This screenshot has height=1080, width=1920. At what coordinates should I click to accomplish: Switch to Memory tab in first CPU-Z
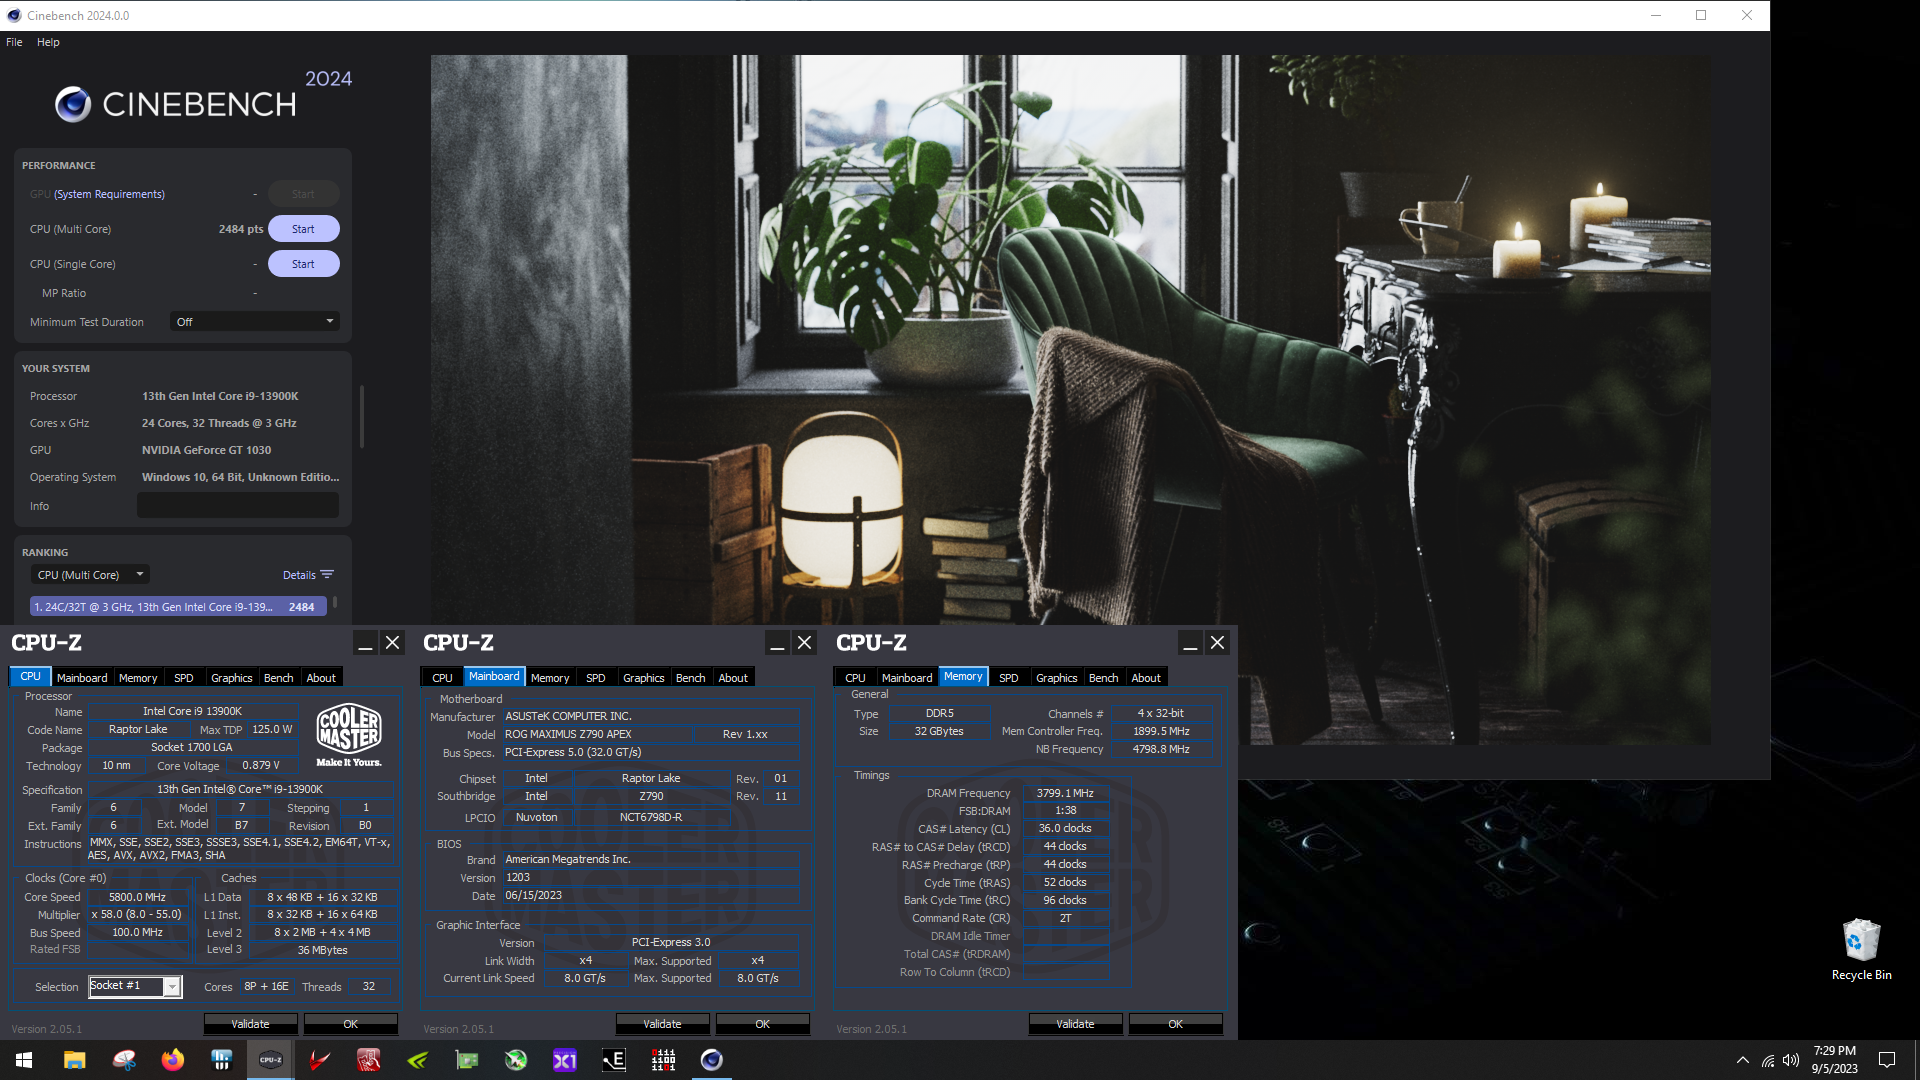pyautogui.click(x=138, y=678)
